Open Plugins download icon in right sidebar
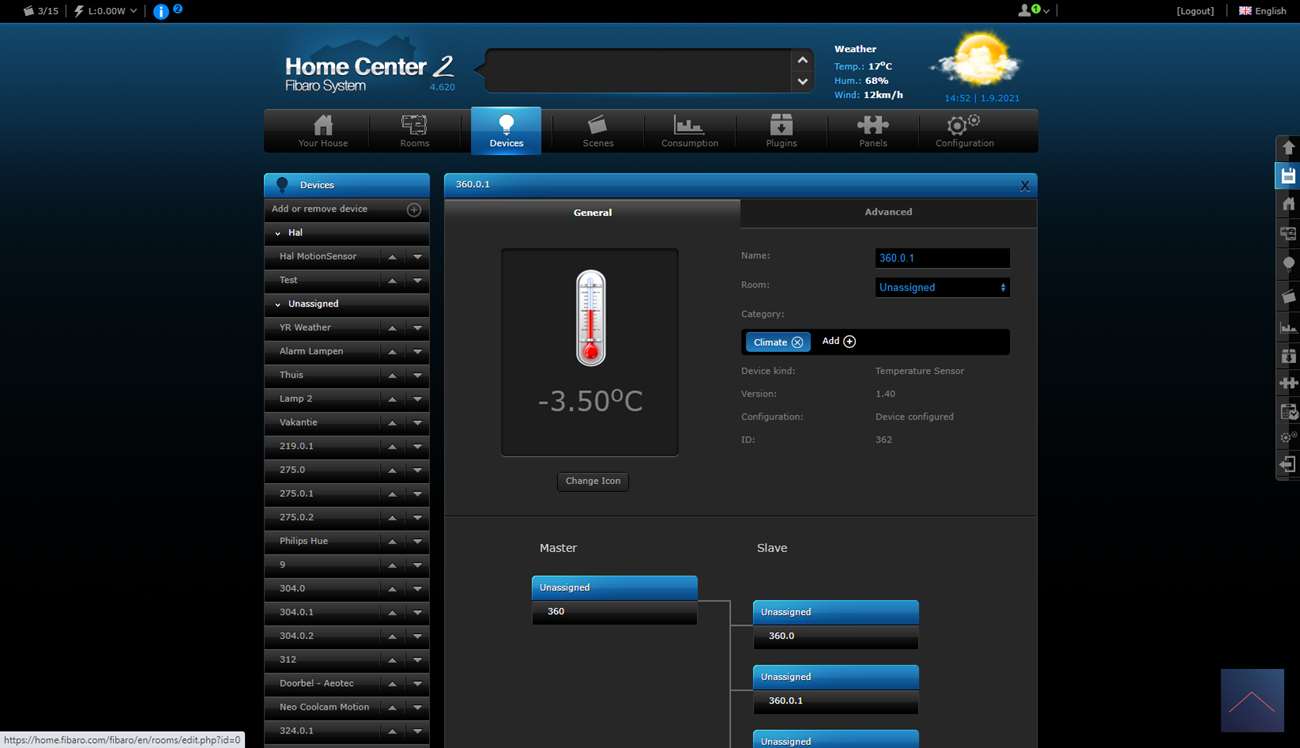 click(x=1288, y=356)
